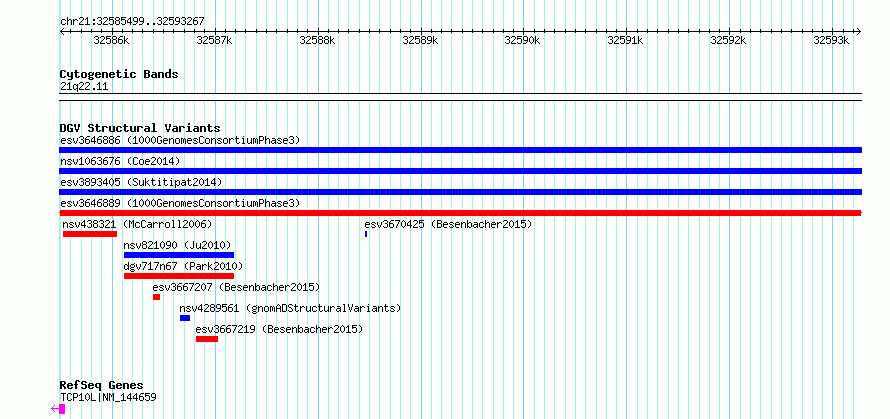Click the Cytogenetic Bands track title
This screenshot has width=890, height=419.
119,74
